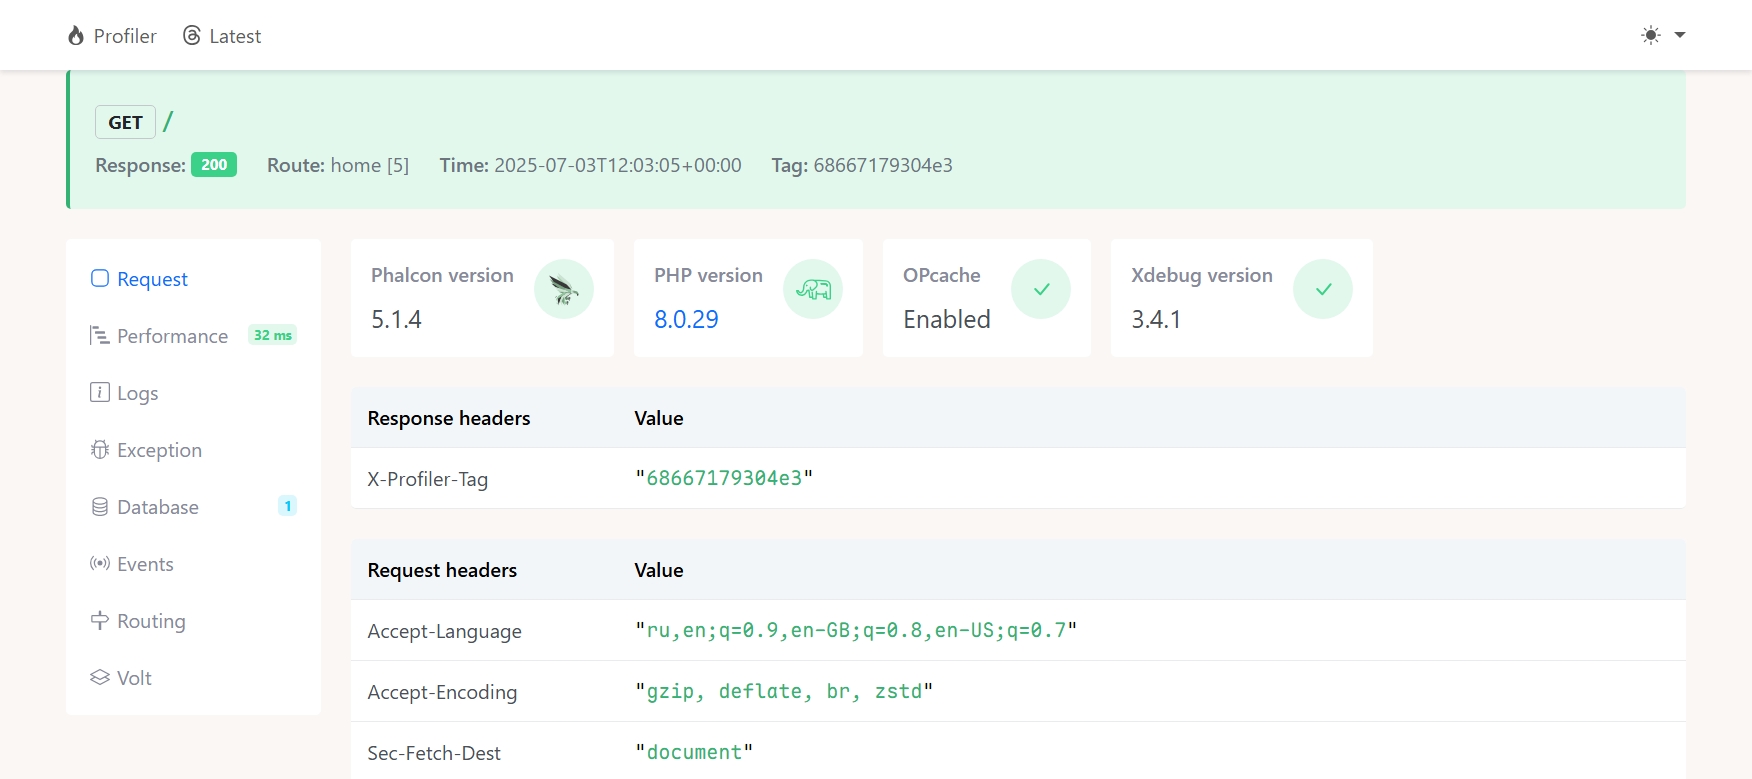
Task: Select the Events sidebar item
Action: point(145,564)
